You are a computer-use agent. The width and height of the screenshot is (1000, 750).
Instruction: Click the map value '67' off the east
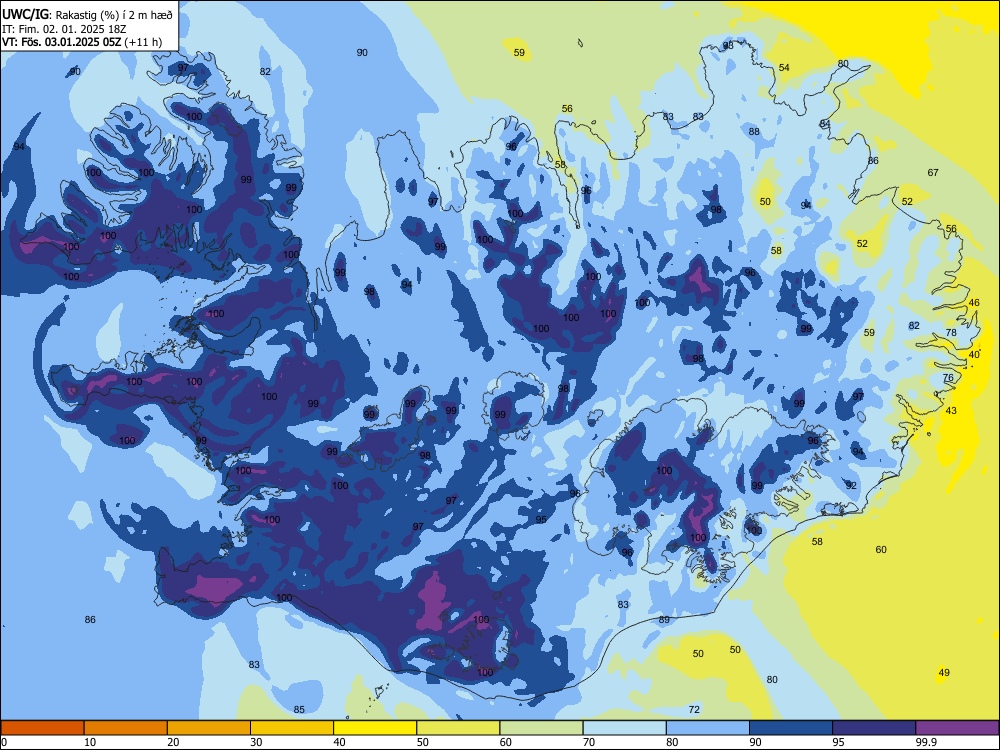[933, 172]
